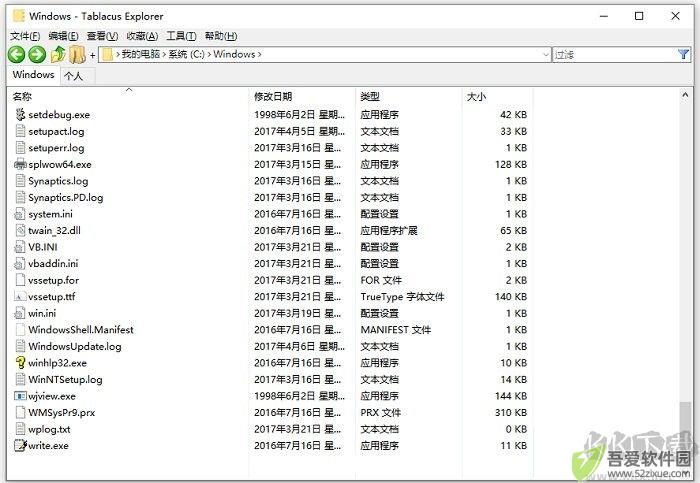Open the 查看(V) menu
The image size is (700, 483).
pyautogui.click(x=102, y=36)
